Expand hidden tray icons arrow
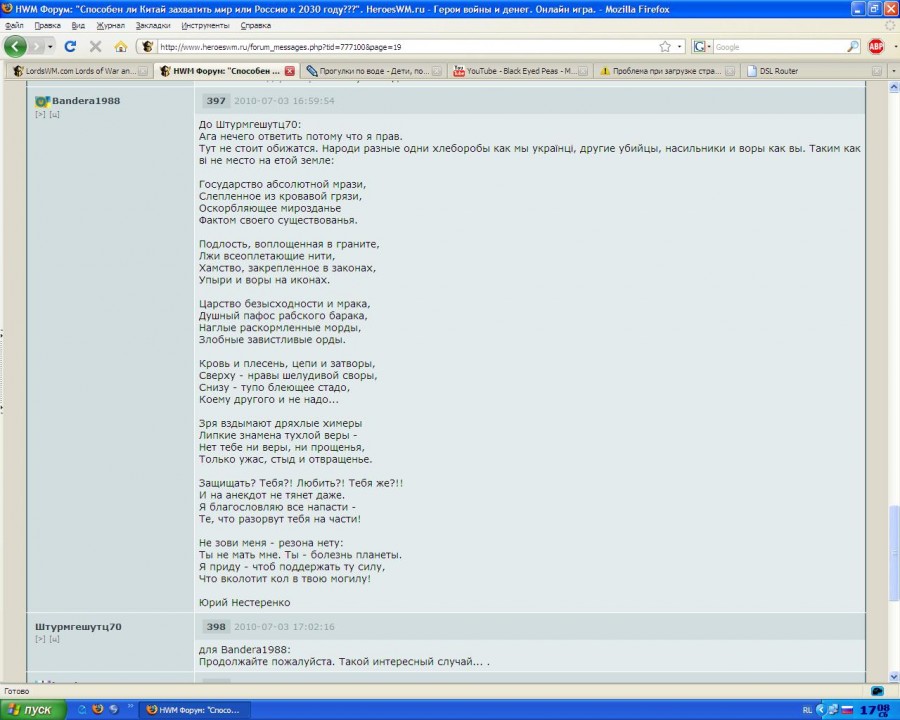900x720 pixels. tap(821, 710)
